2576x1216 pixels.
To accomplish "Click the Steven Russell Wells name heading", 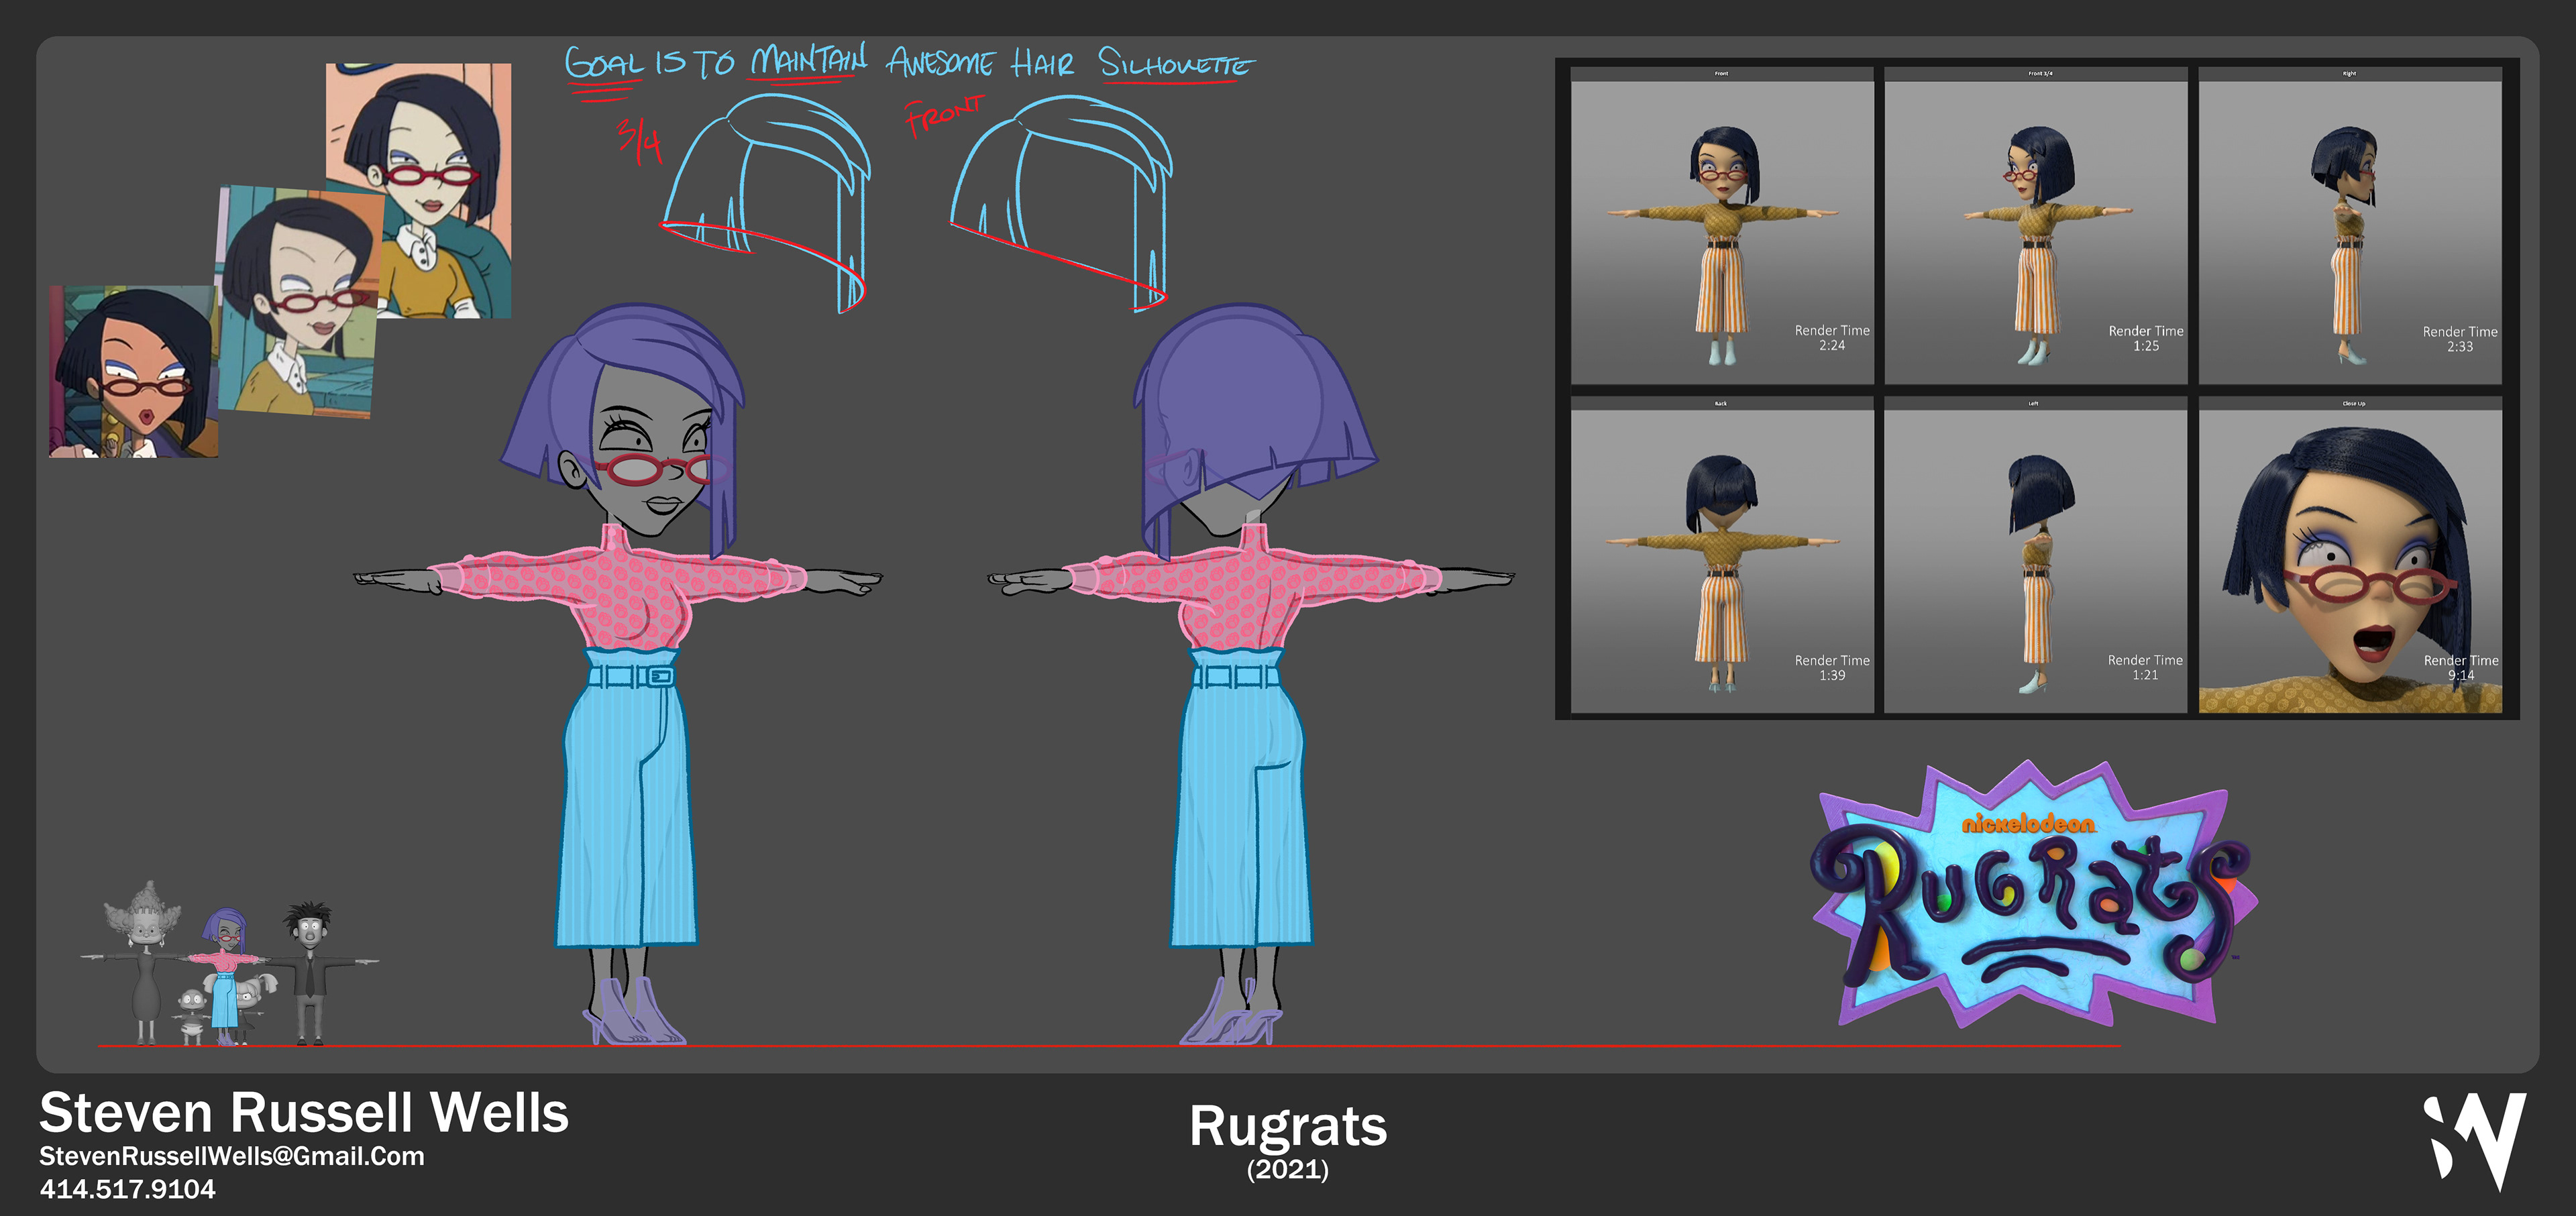I will [303, 1112].
